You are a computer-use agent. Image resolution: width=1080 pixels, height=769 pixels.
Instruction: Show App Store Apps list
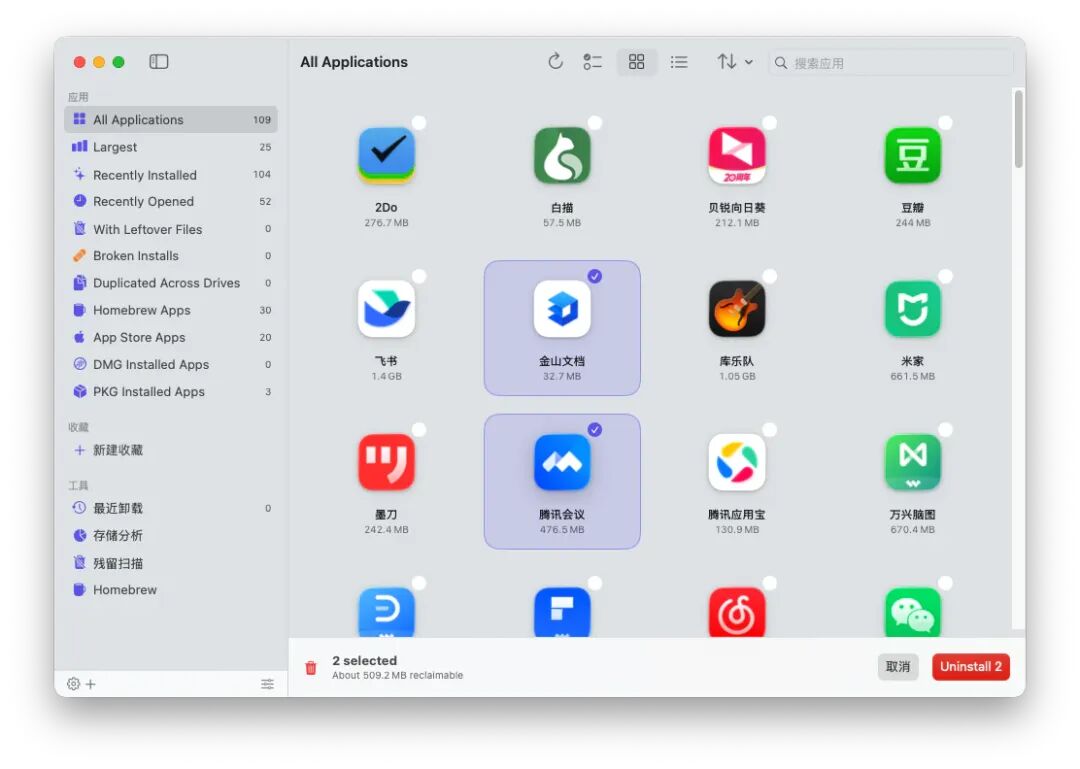click(x=171, y=337)
